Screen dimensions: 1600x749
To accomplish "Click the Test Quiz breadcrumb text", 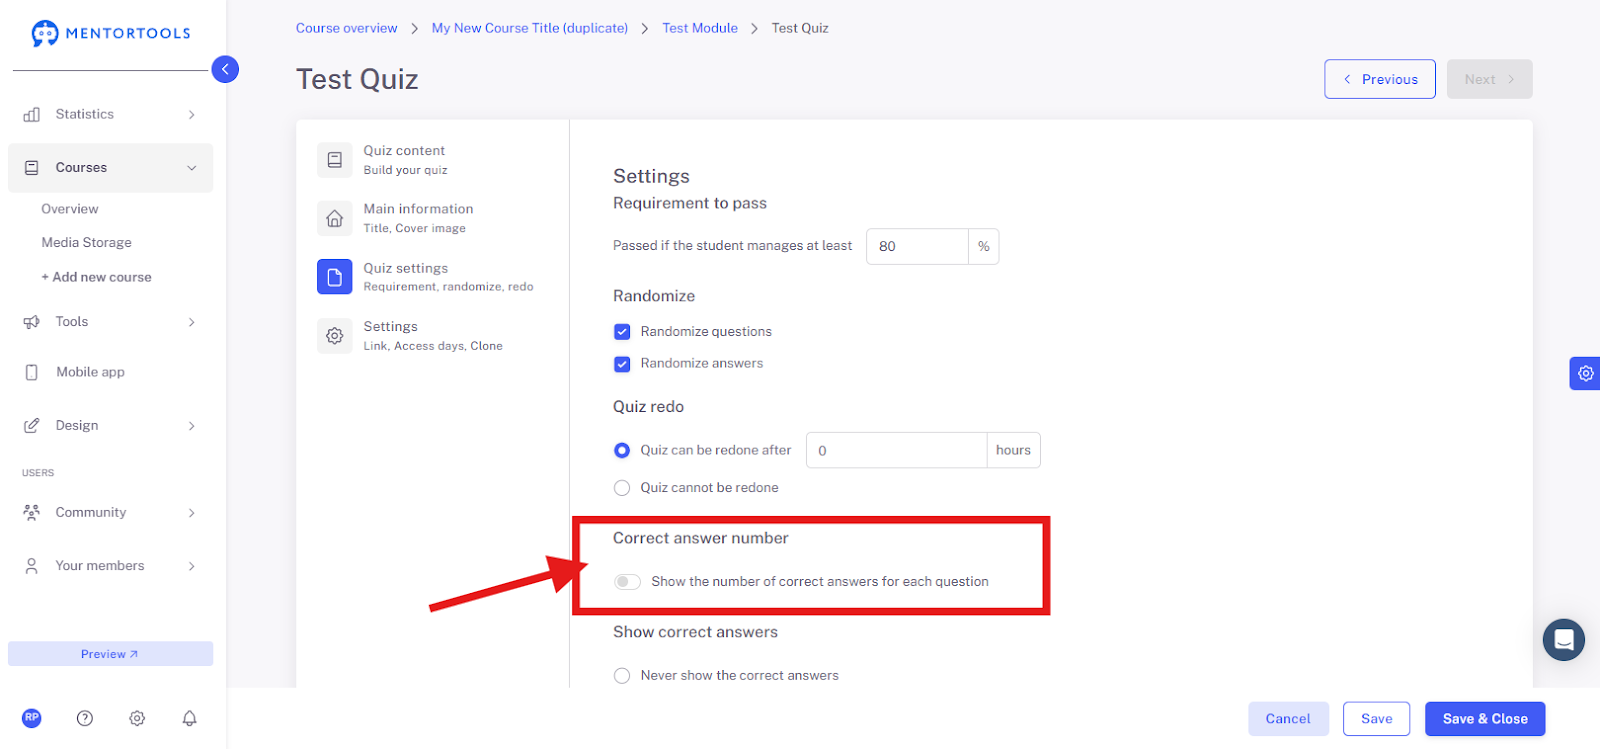I will point(800,28).
